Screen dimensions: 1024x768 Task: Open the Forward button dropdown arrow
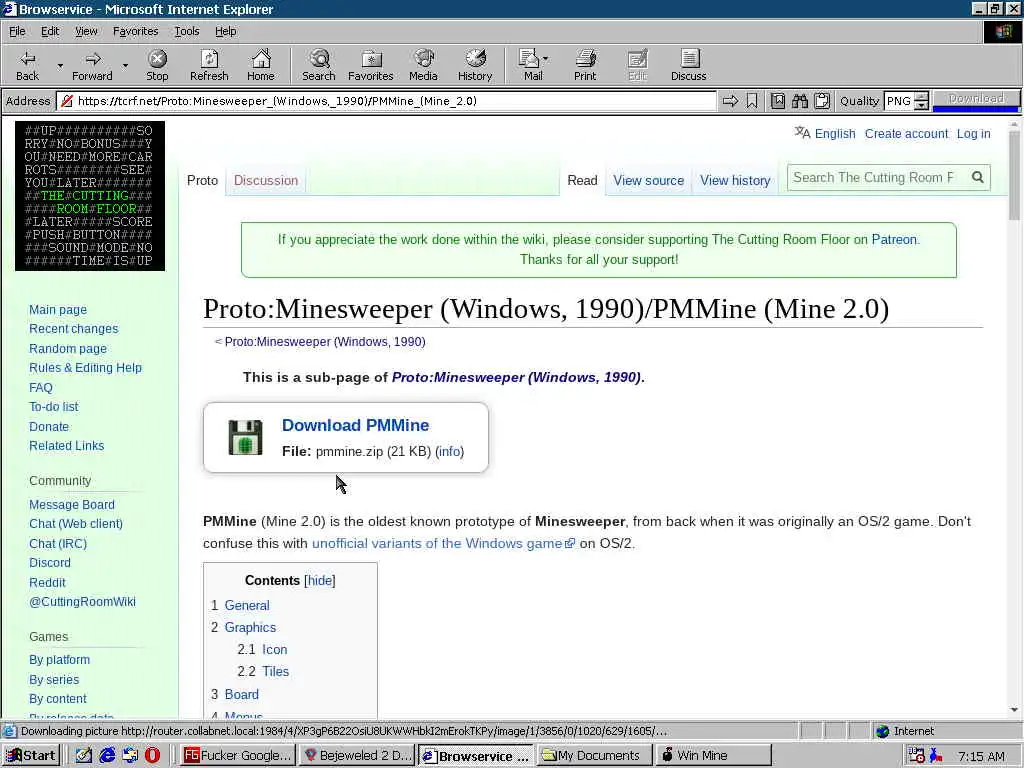125,65
